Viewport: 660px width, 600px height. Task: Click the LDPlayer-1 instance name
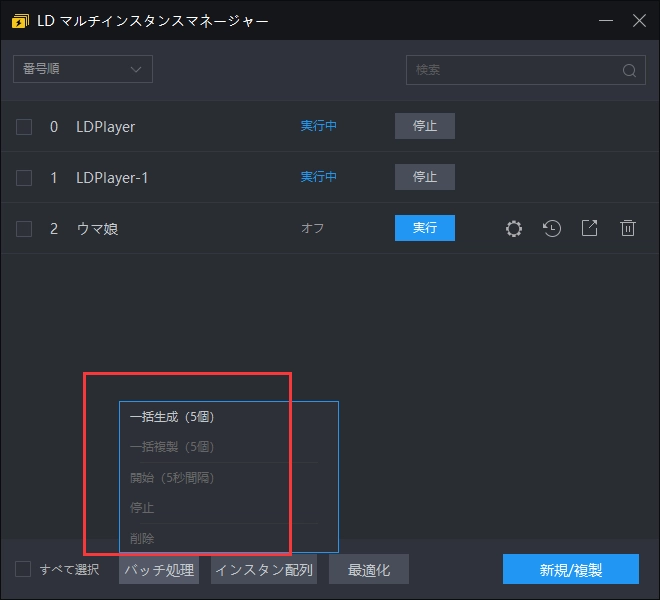coord(112,178)
